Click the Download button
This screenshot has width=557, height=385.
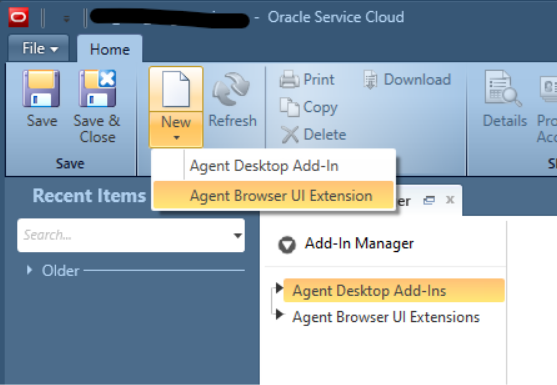tap(407, 79)
